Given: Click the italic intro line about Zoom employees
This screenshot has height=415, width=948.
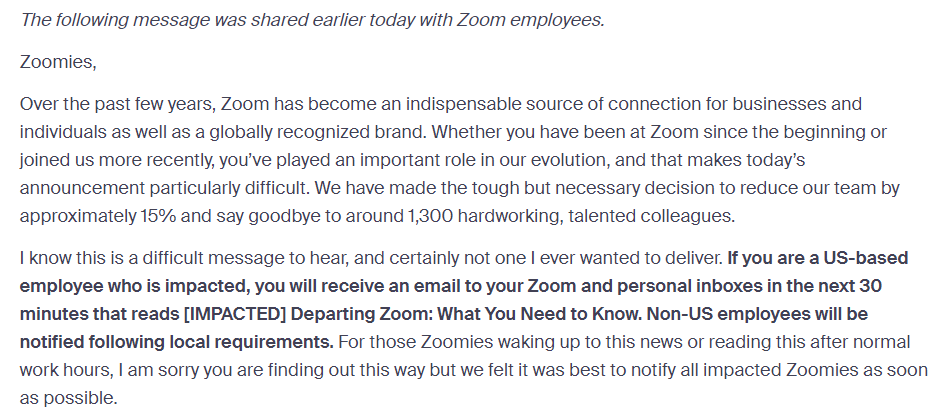Looking at the screenshot, I should 312,19.
